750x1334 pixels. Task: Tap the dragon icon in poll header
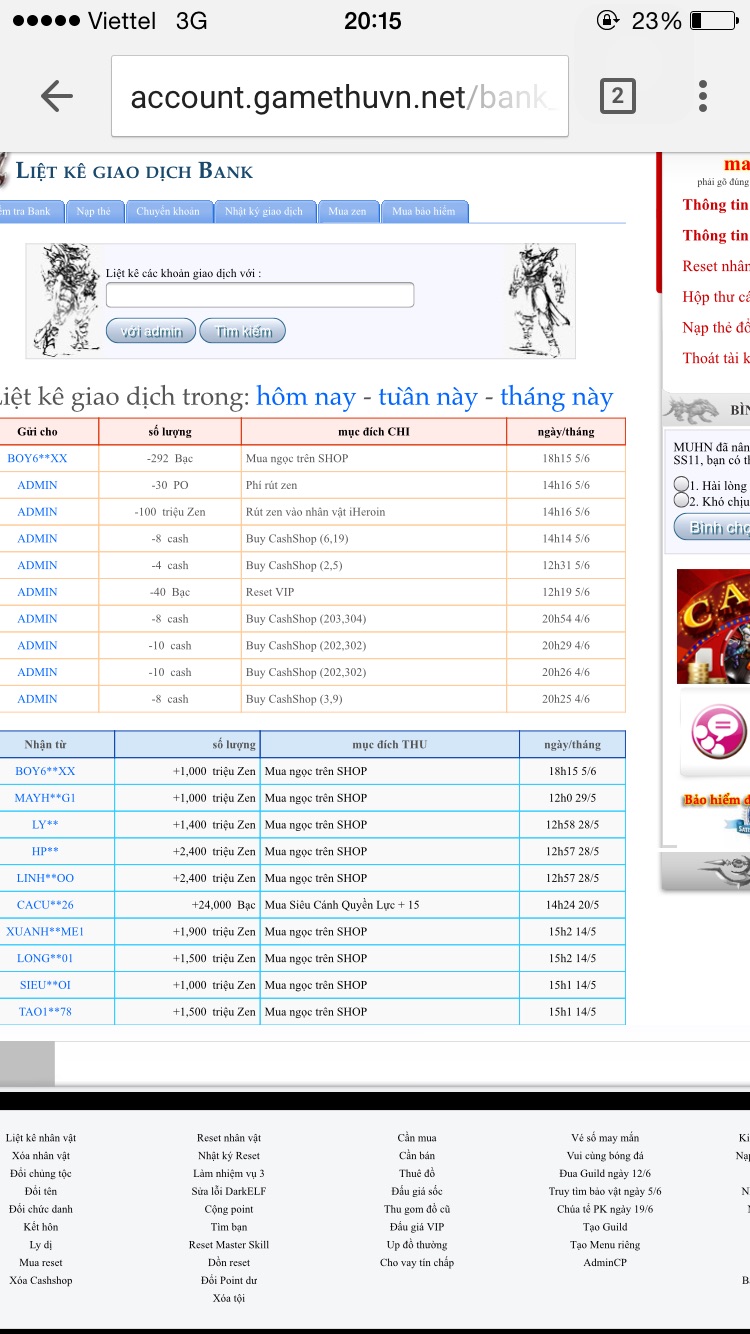pyautogui.click(x=691, y=410)
